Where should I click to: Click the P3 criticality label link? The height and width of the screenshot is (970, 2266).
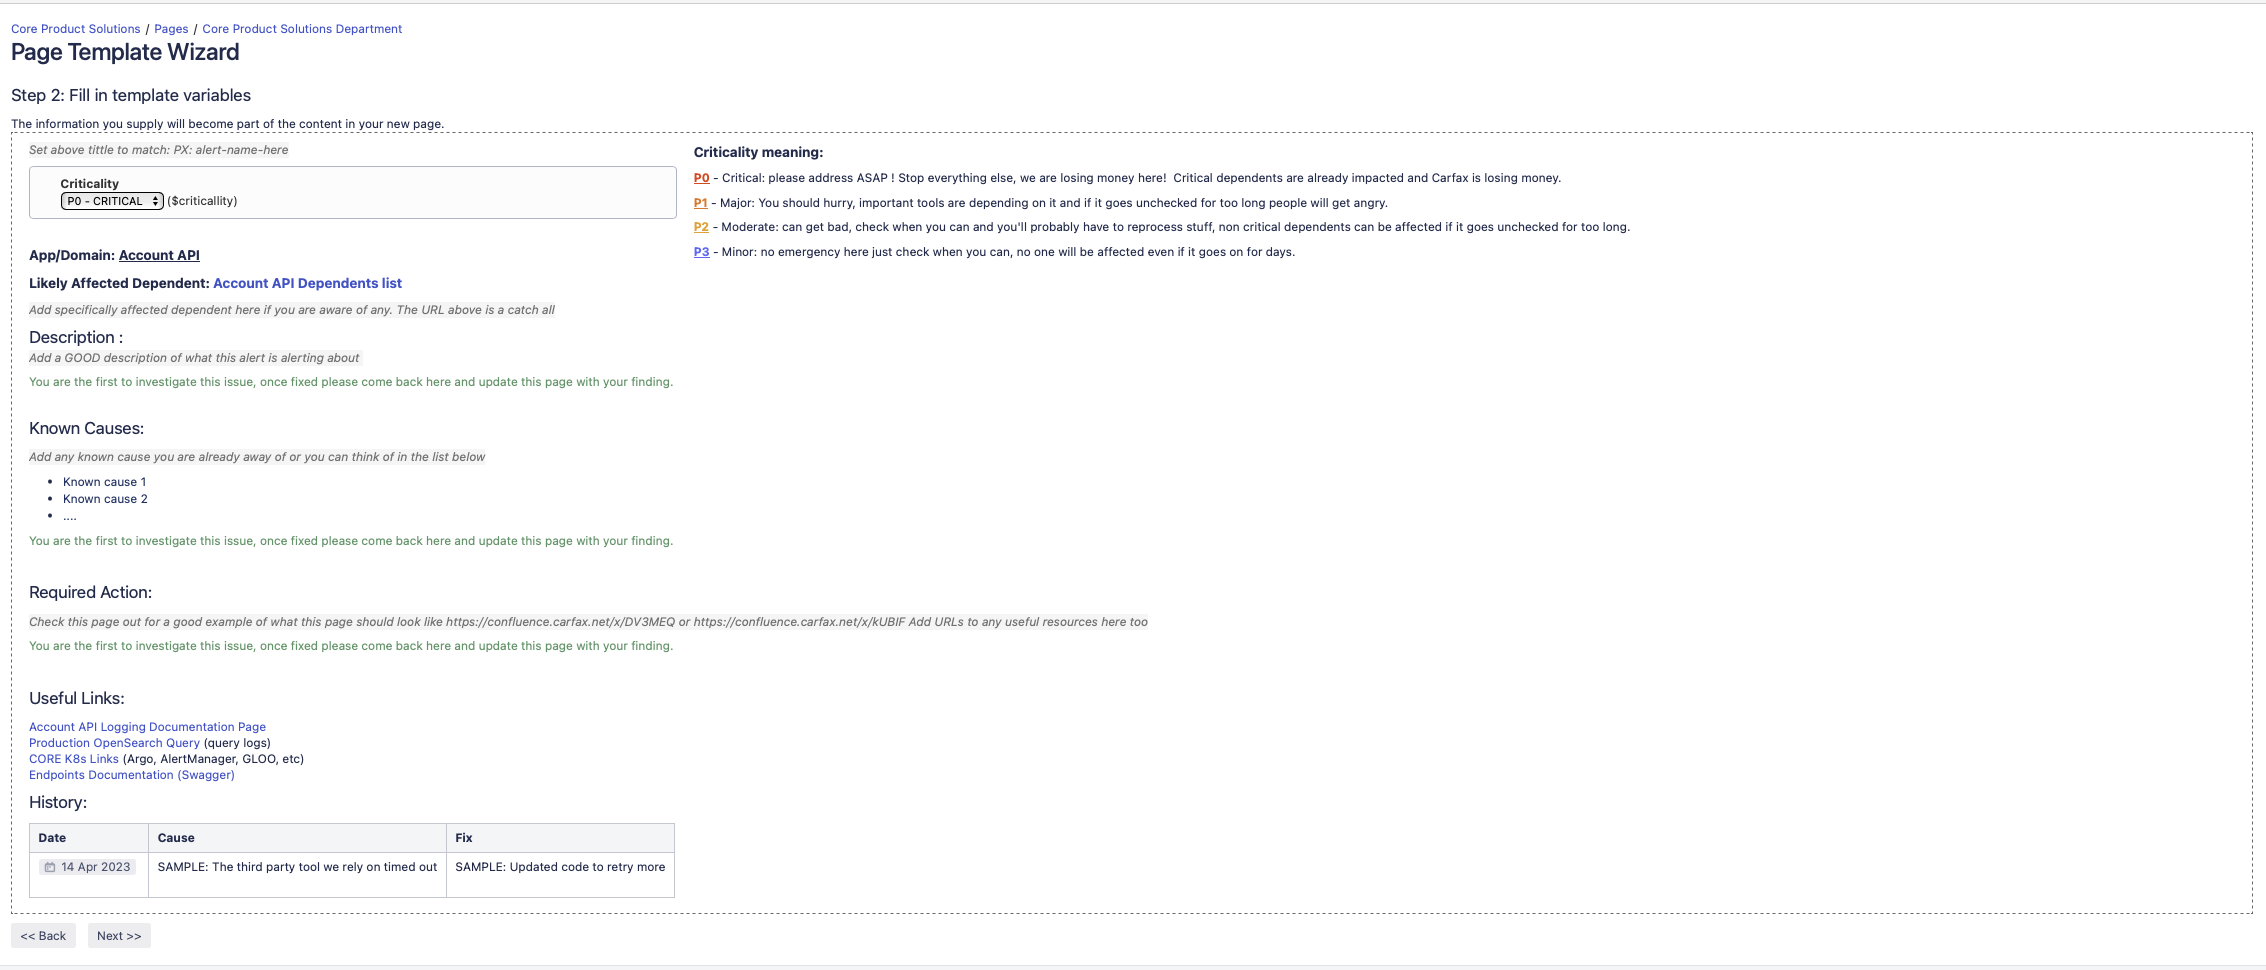701,252
